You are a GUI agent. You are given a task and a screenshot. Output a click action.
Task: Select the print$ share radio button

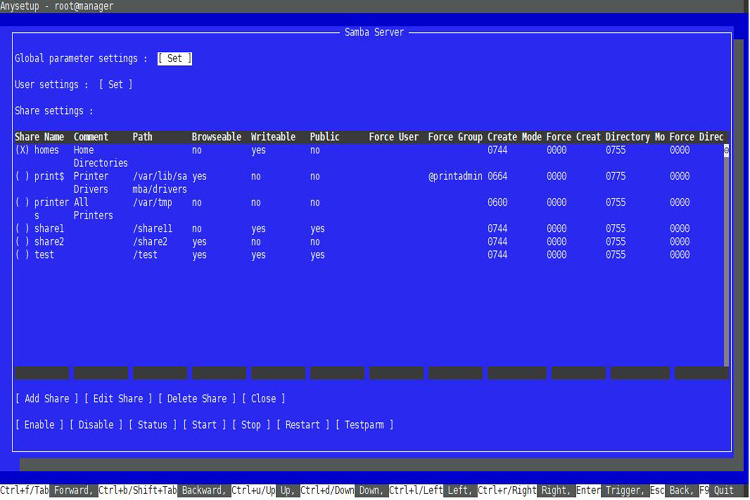pyautogui.click(x=22, y=176)
